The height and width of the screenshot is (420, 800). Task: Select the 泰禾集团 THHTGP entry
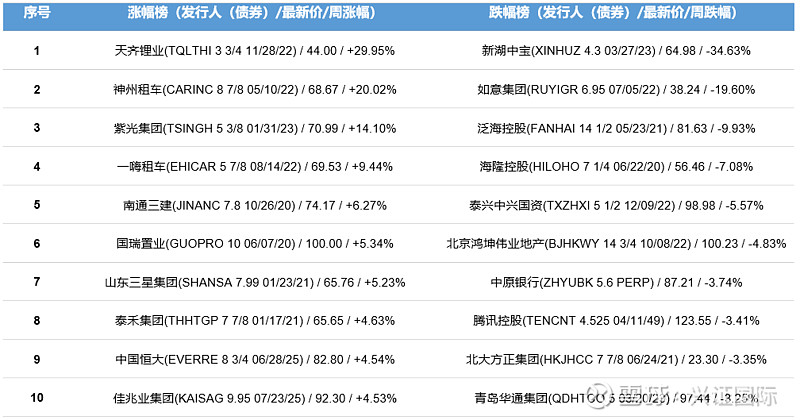point(255,321)
